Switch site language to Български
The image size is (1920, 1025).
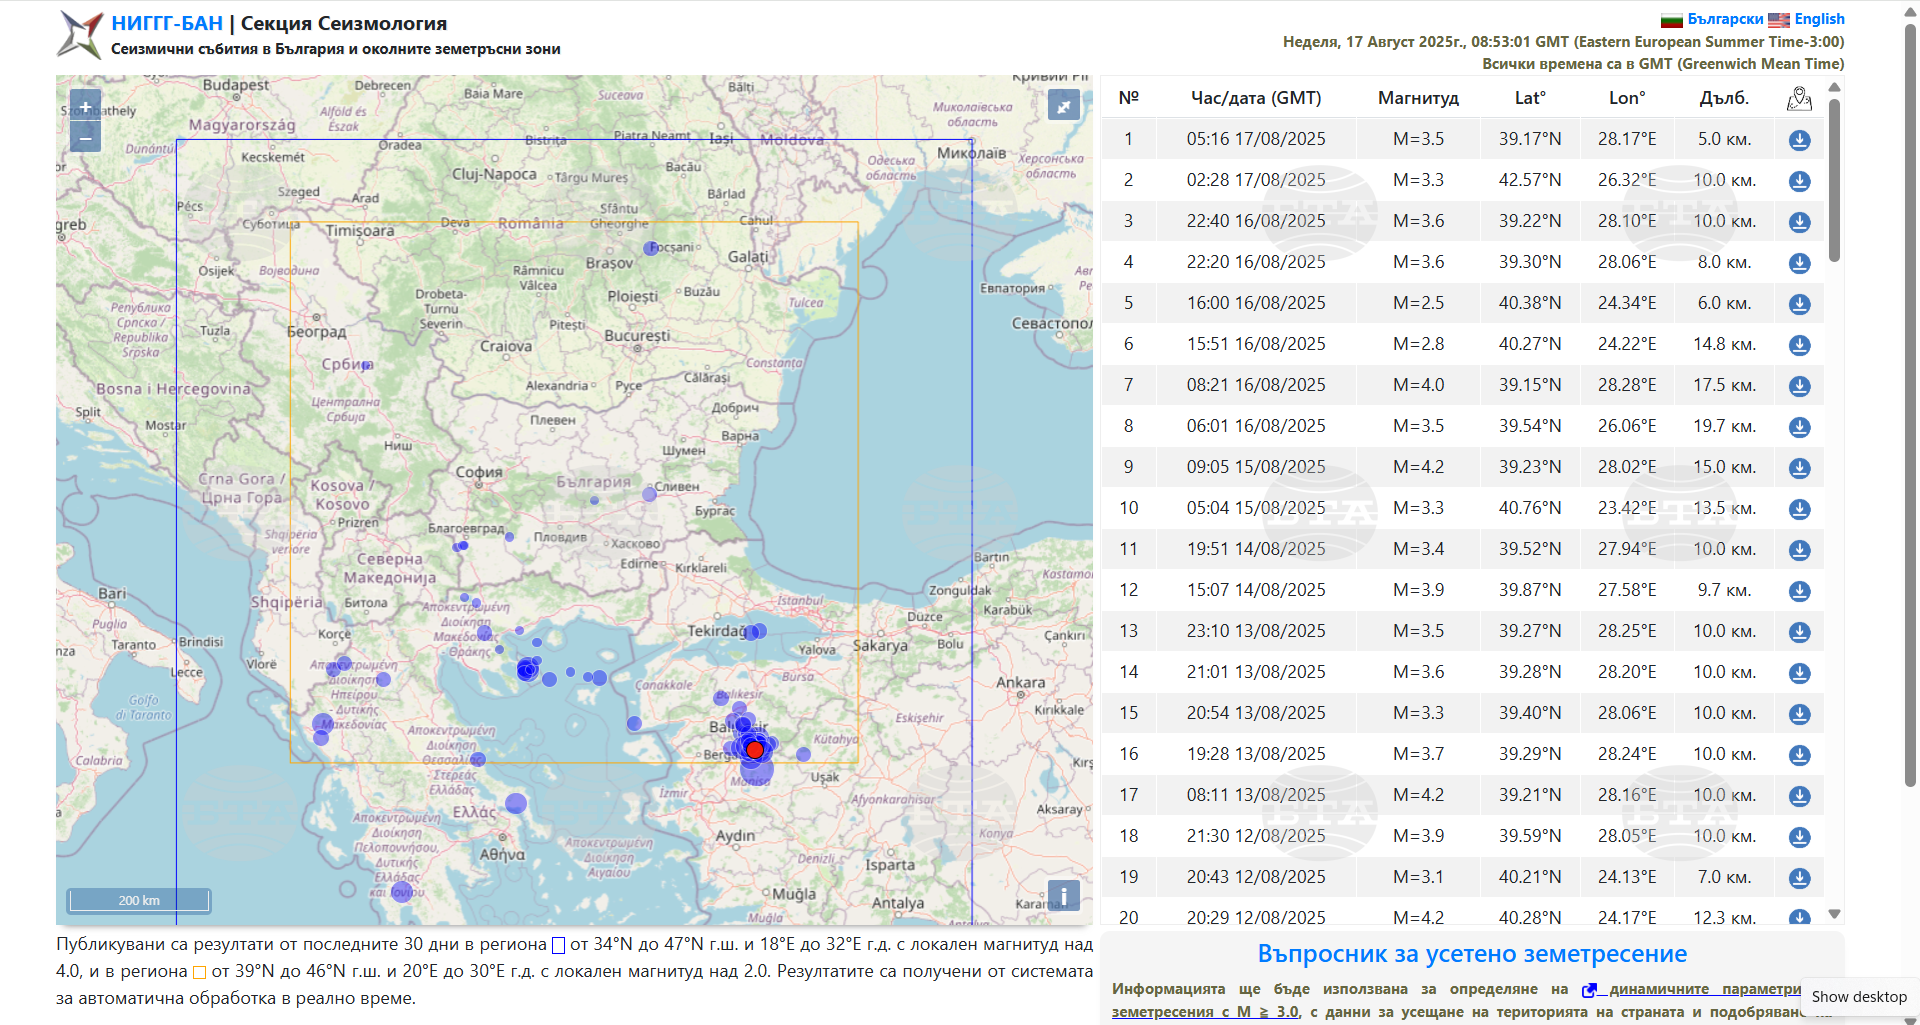tap(1724, 19)
